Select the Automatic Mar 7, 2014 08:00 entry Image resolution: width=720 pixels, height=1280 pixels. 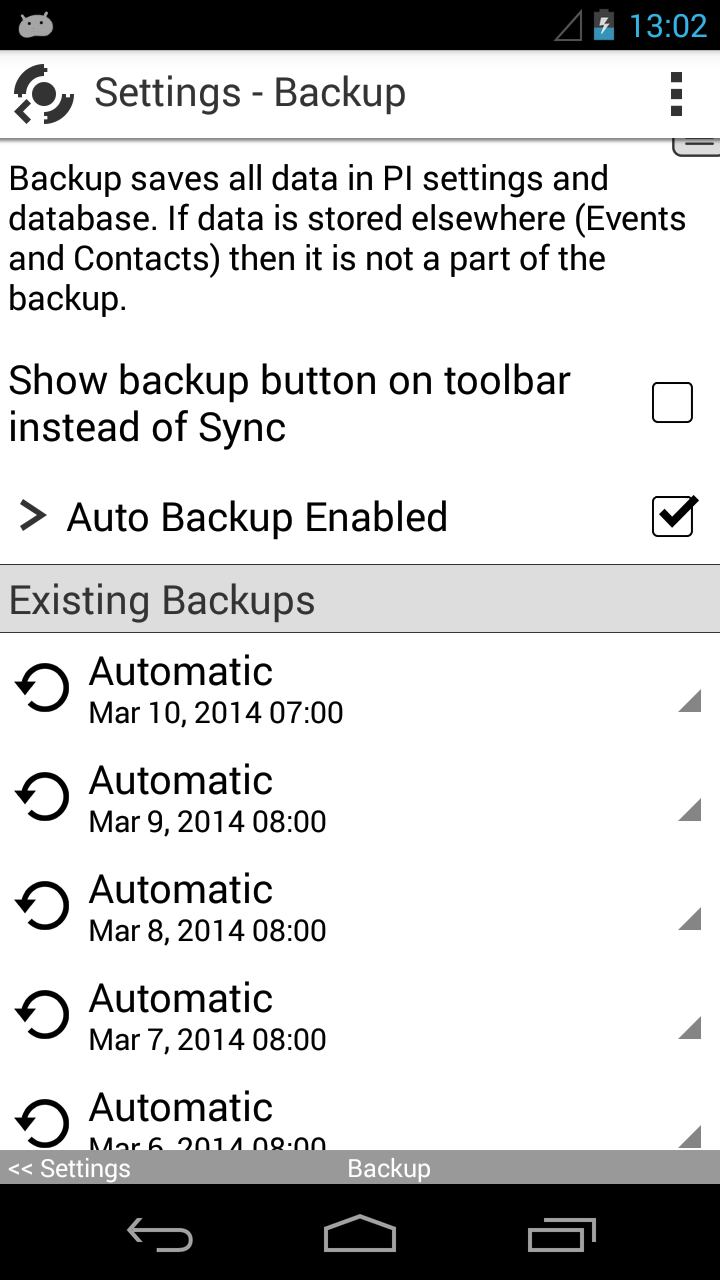(360, 1016)
